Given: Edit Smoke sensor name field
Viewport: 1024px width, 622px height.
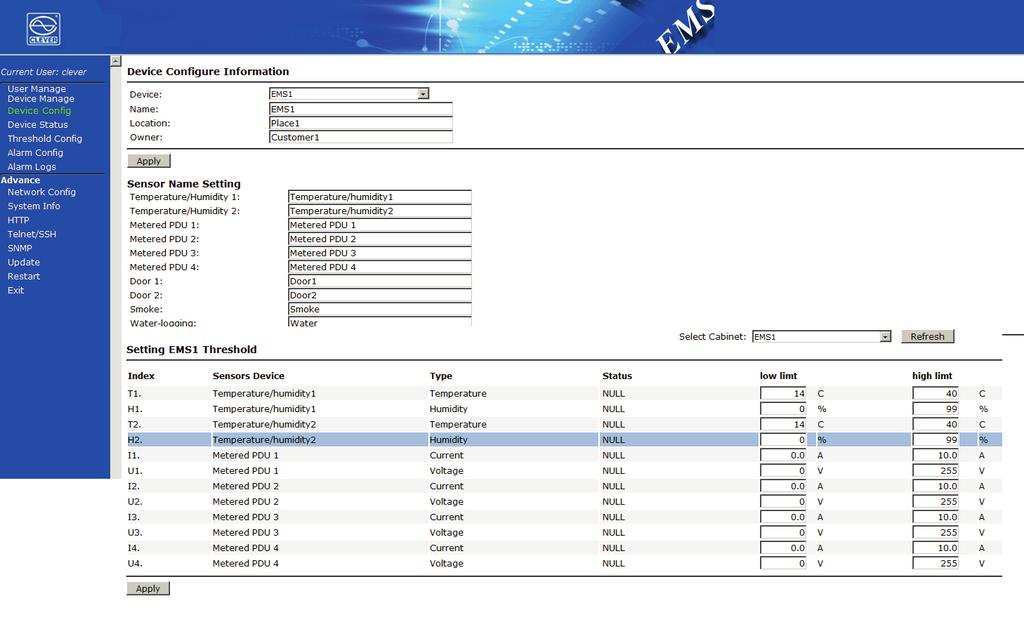Looking at the screenshot, I should [379, 309].
